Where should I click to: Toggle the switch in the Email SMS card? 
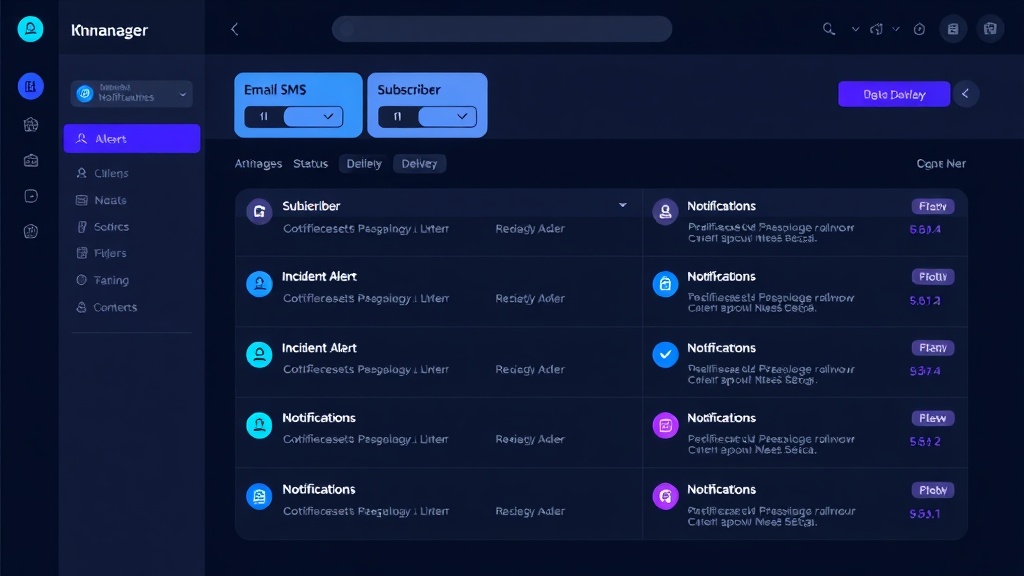point(313,117)
